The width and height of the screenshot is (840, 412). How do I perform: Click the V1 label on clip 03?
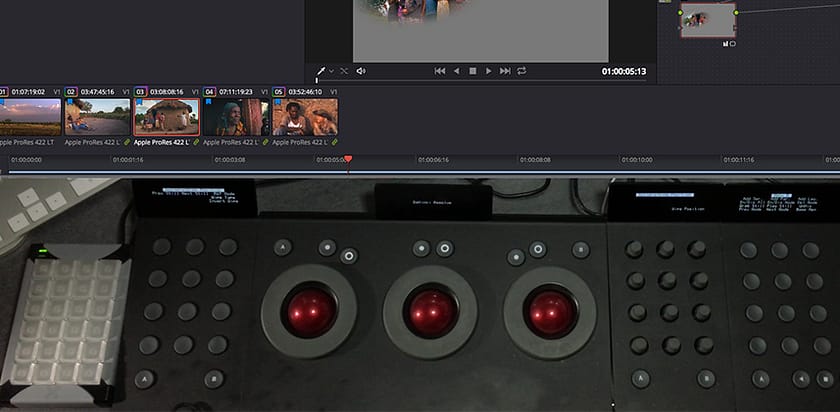click(195, 92)
